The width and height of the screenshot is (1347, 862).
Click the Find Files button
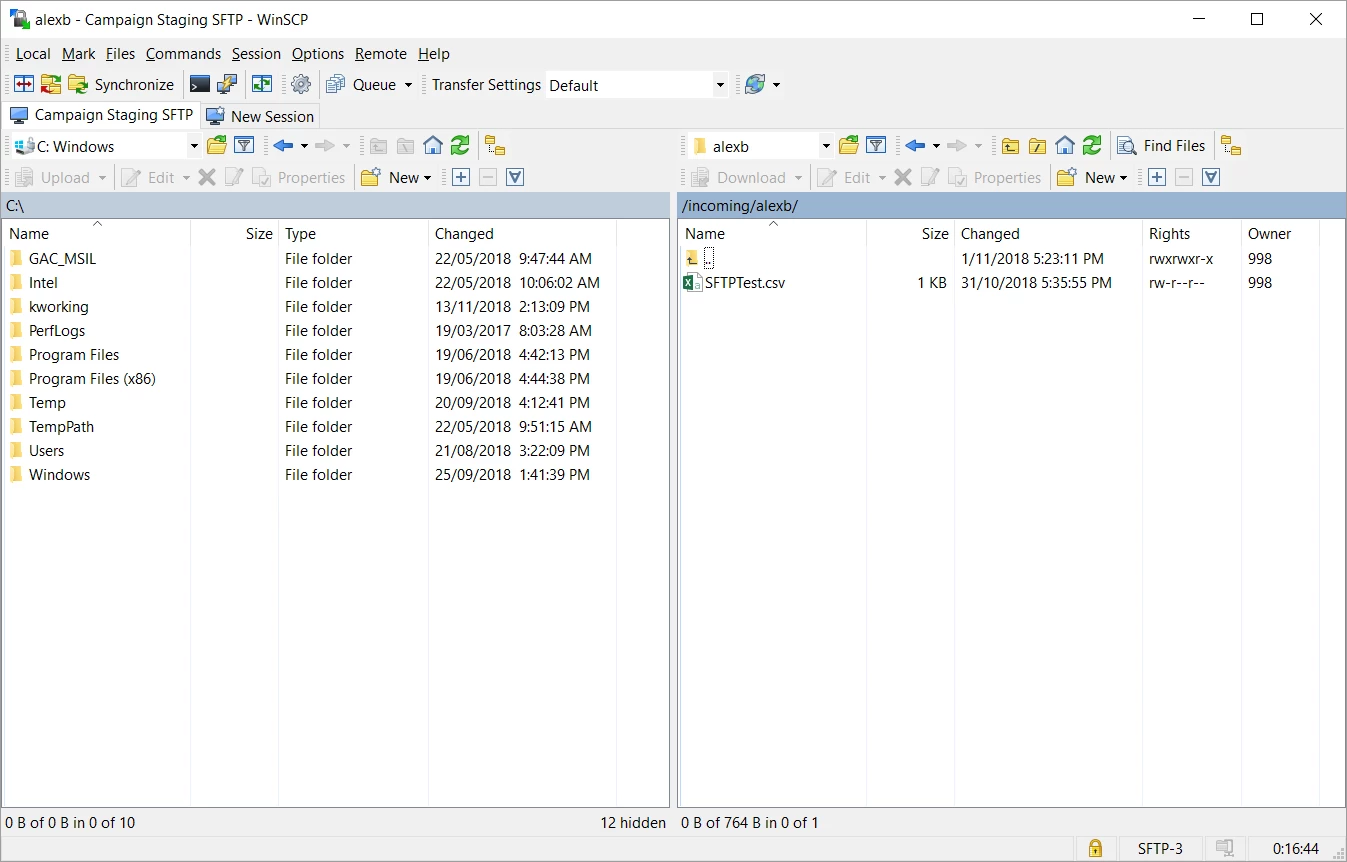coord(1162,146)
